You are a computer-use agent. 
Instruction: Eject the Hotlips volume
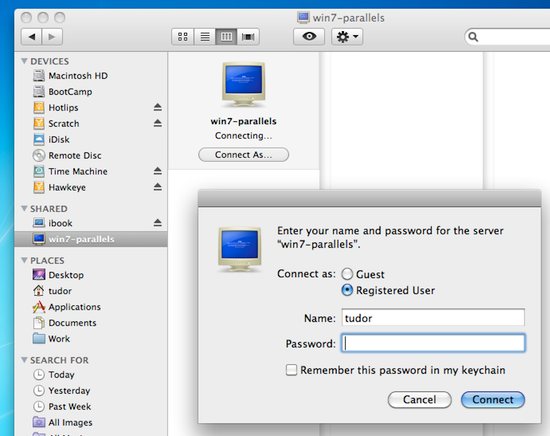click(x=157, y=107)
